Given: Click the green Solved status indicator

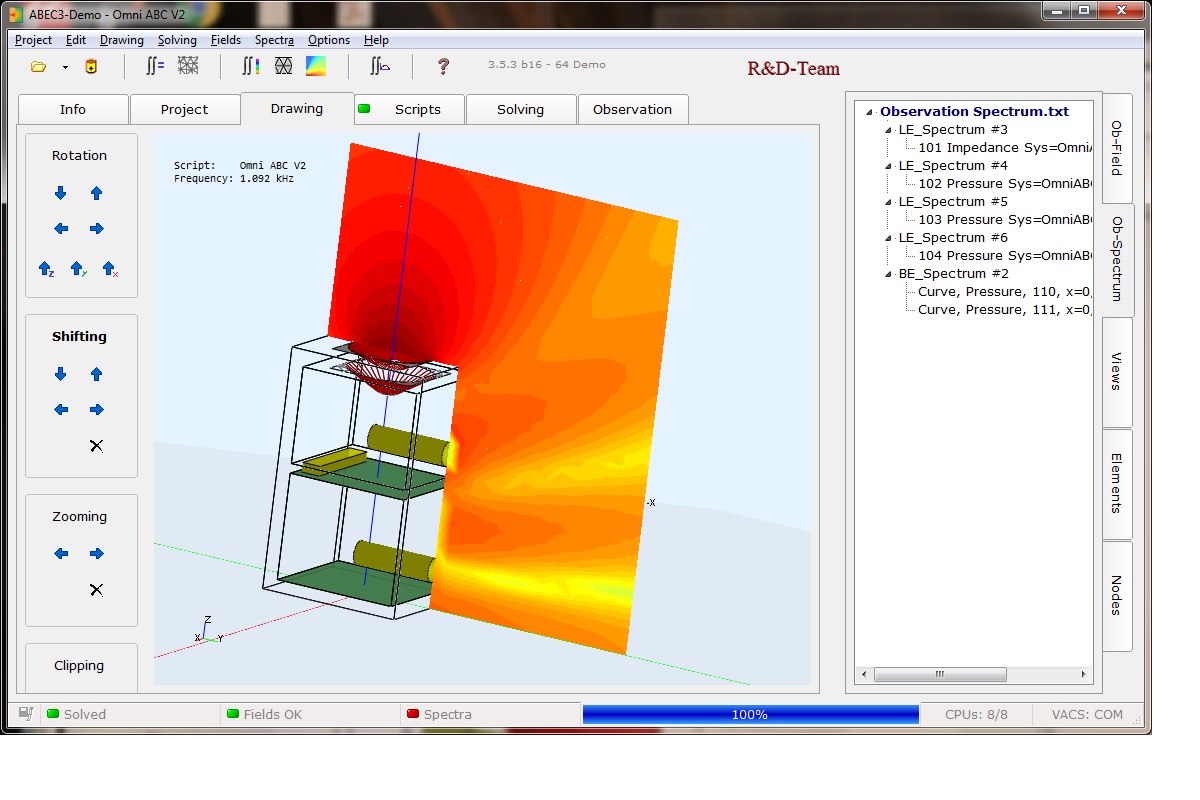Looking at the screenshot, I should [53, 714].
